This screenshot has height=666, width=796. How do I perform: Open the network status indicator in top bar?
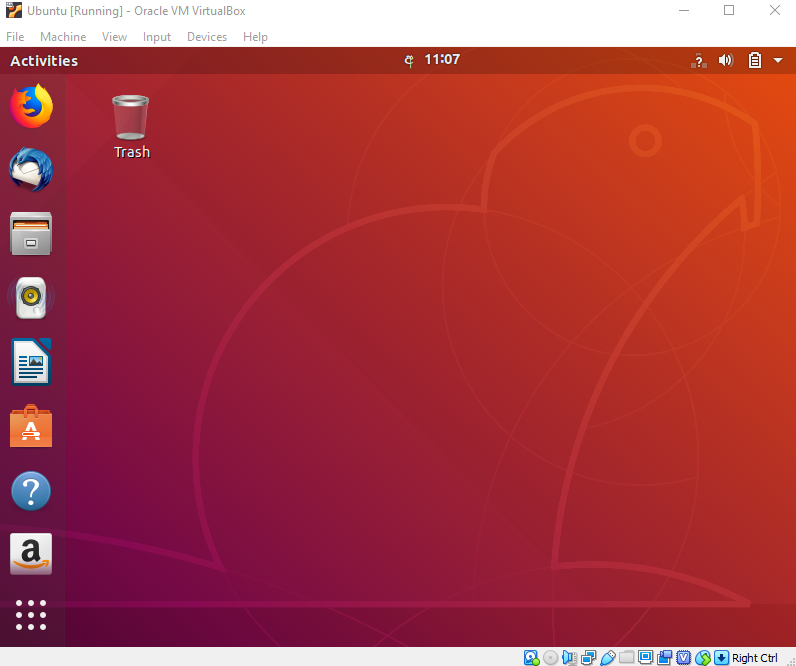click(x=699, y=61)
